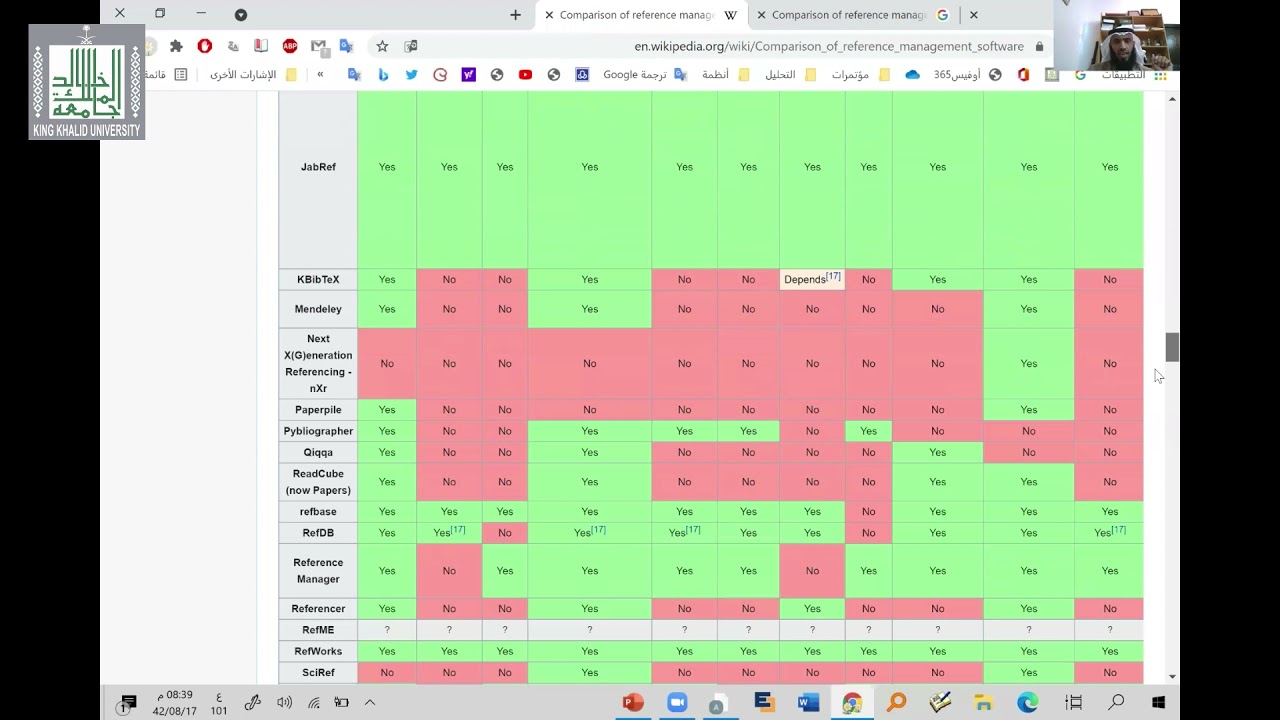Click the red Opera extension icon
This screenshot has width=1280, height=720.
[205, 46]
